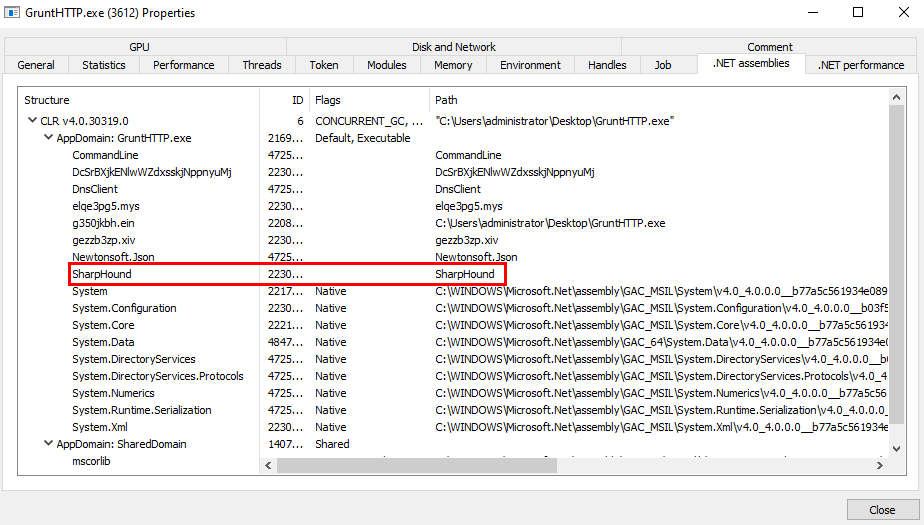Maximize the Properties window
Screen dimensions: 924x525
click(857, 13)
